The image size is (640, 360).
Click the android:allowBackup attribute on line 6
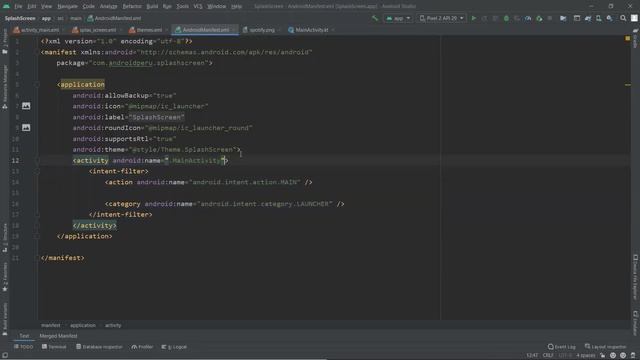tap(110, 96)
